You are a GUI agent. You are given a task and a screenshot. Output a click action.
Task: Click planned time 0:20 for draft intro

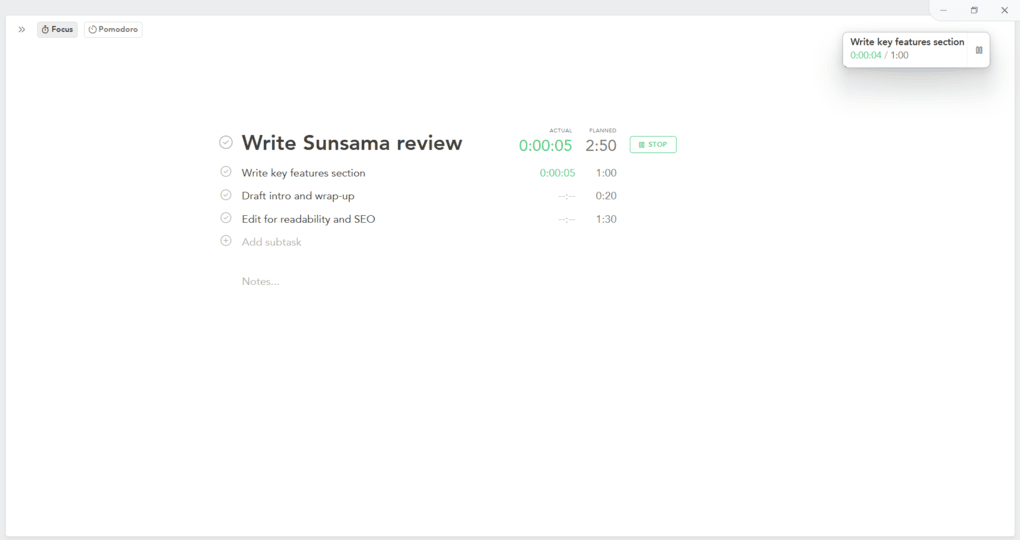tap(606, 196)
